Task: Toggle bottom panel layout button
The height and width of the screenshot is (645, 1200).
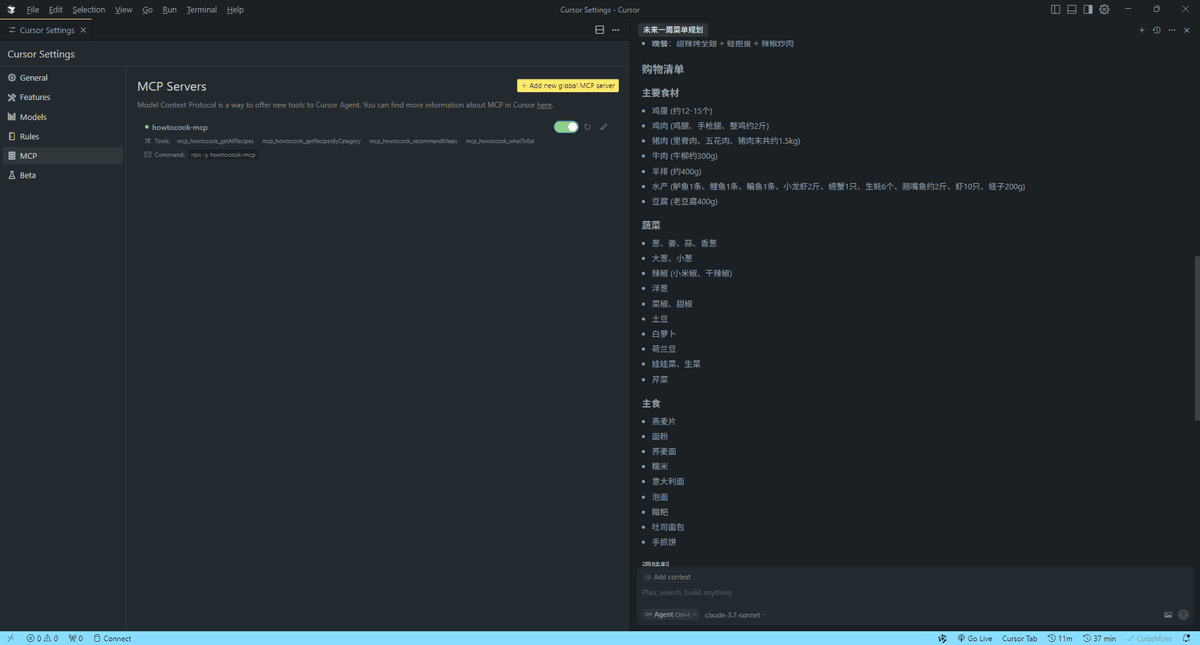Action: click(x=1072, y=9)
